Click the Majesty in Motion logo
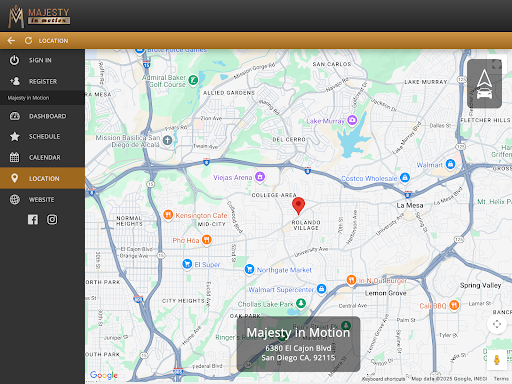 (39, 16)
